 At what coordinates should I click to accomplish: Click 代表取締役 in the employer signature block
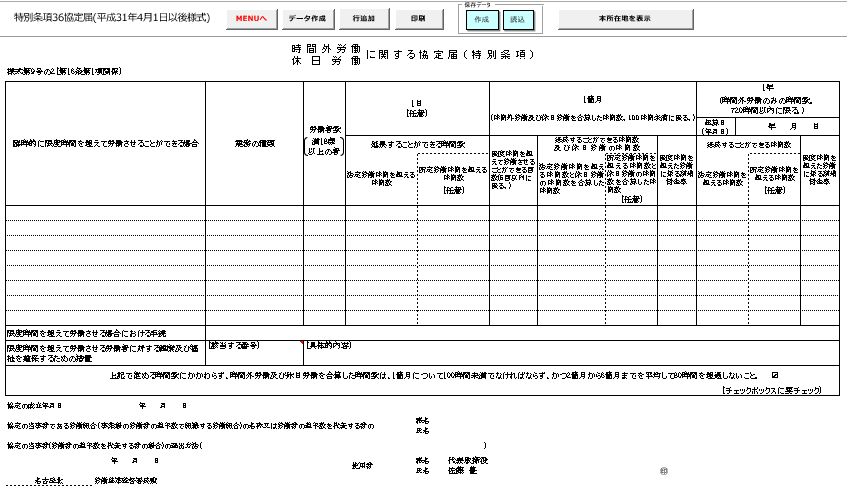pyautogui.click(x=468, y=460)
